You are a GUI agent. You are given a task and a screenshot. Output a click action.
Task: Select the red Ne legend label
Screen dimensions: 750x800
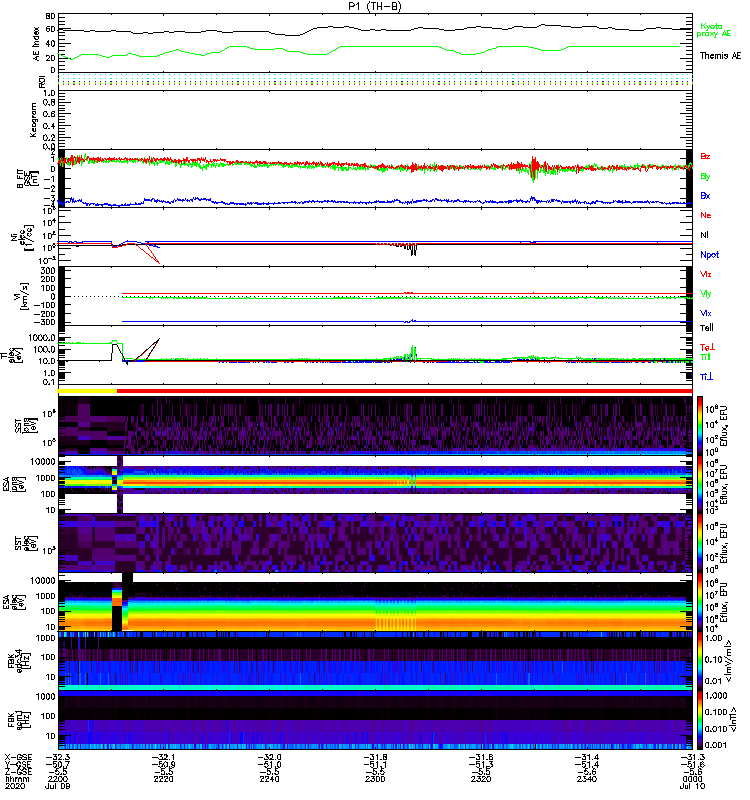706,215
